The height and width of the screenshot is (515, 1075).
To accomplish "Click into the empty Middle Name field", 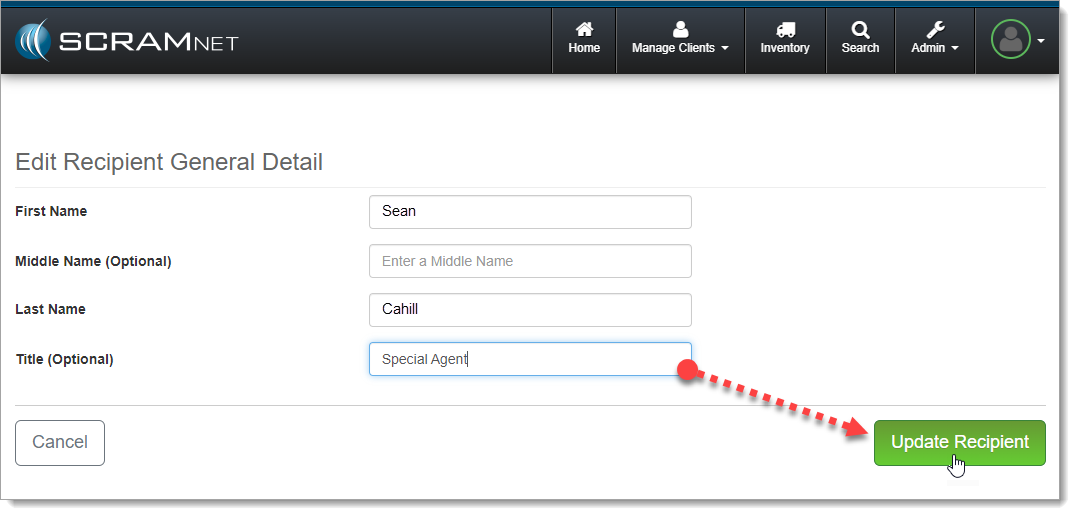I will coord(530,261).
